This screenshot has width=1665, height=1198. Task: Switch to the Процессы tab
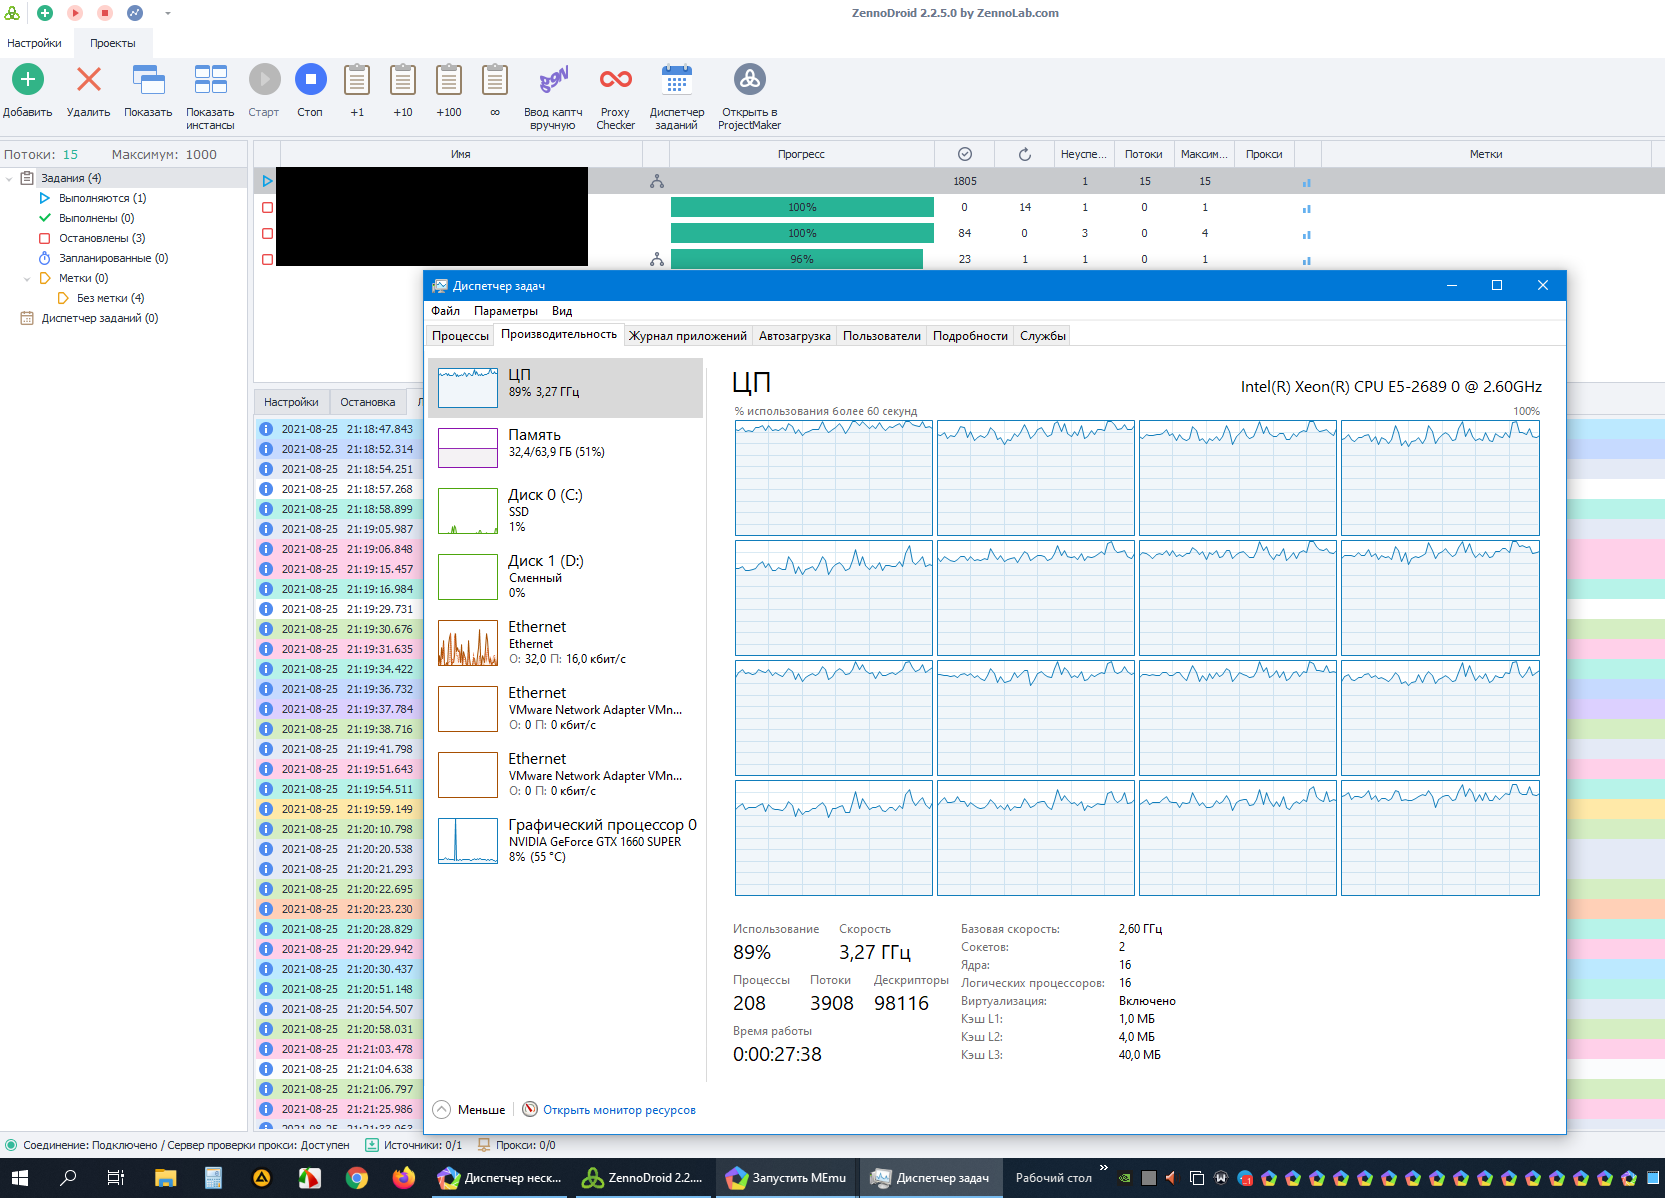pos(460,336)
